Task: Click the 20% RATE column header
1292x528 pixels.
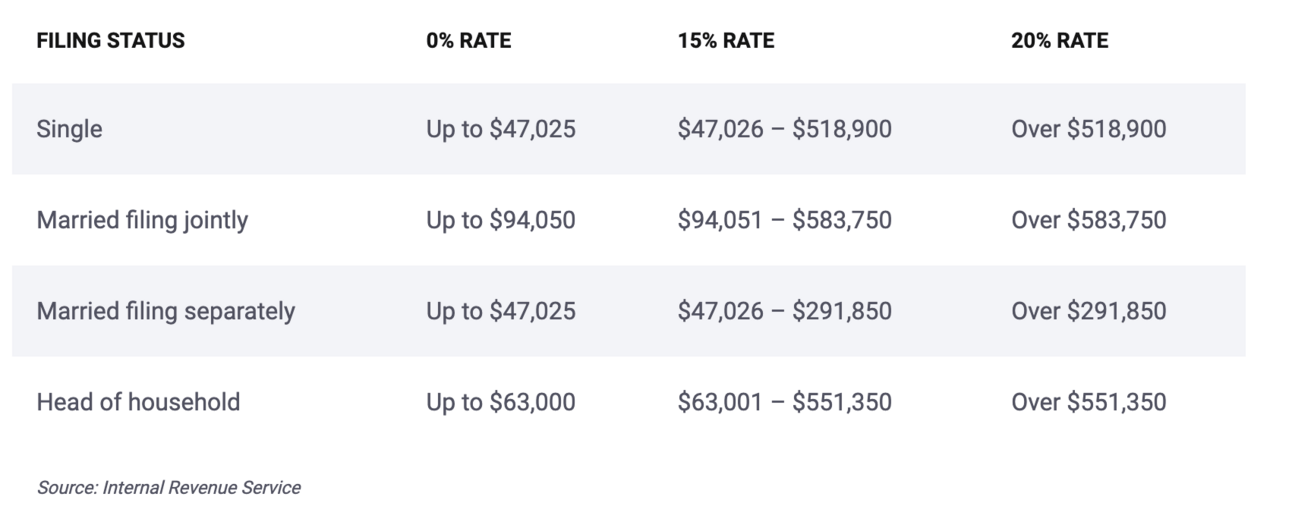Action: [1060, 41]
